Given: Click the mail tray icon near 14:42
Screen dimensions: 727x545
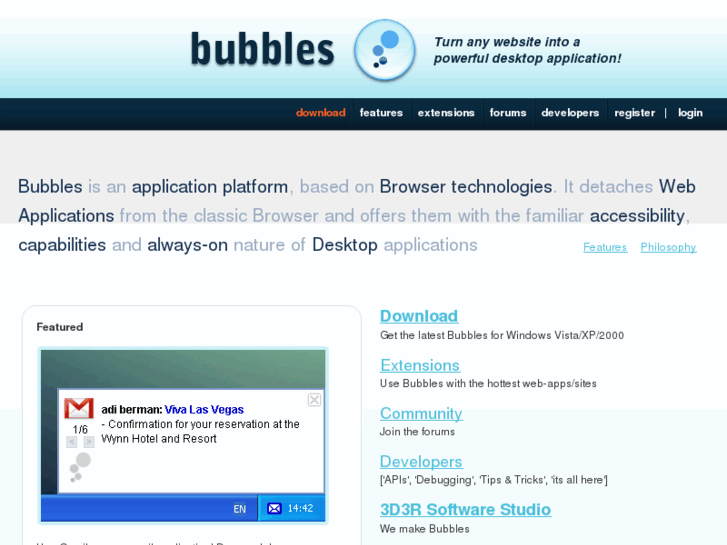Looking at the screenshot, I should pyautogui.click(x=274, y=508).
